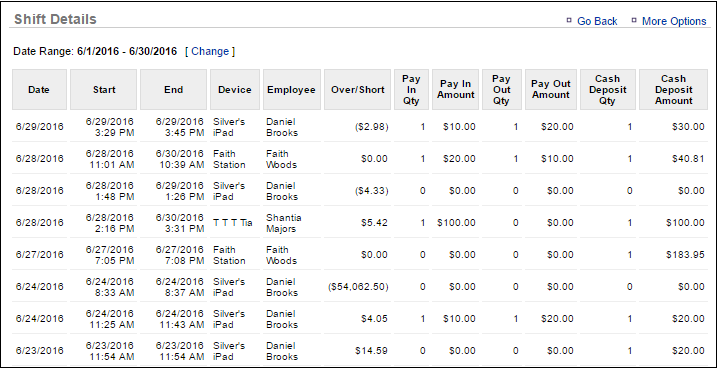This screenshot has height=368, width=717.
Task: Click the bullet icon beside Go Back
Action: click(569, 20)
